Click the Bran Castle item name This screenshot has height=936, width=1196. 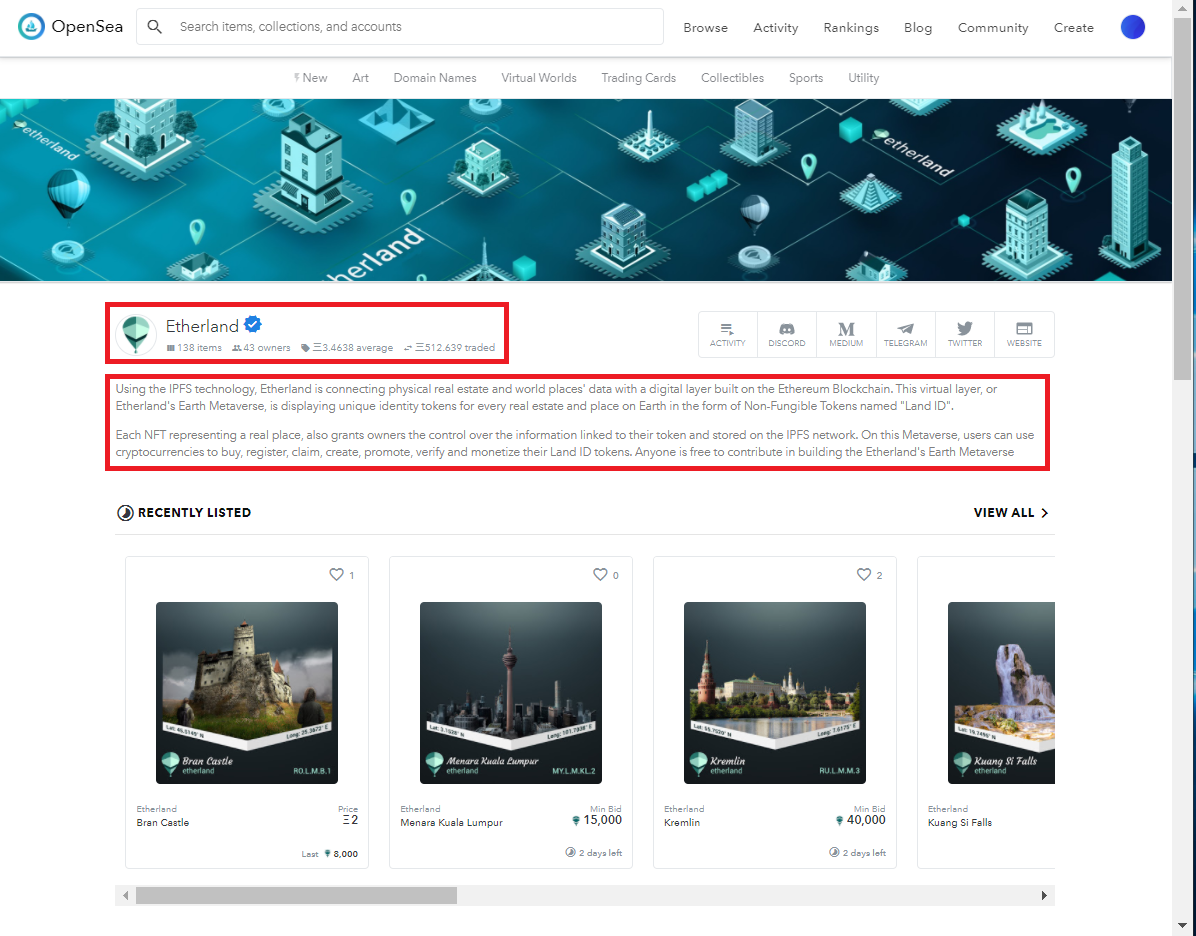[x=162, y=822]
